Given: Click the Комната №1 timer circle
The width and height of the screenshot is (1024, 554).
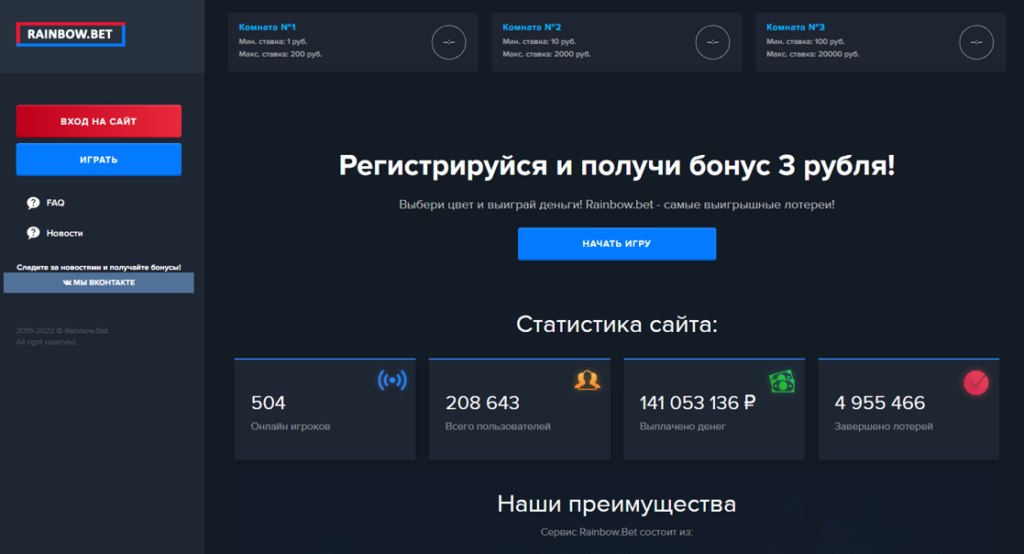Looking at the screenshot, I should coord(449,42).
